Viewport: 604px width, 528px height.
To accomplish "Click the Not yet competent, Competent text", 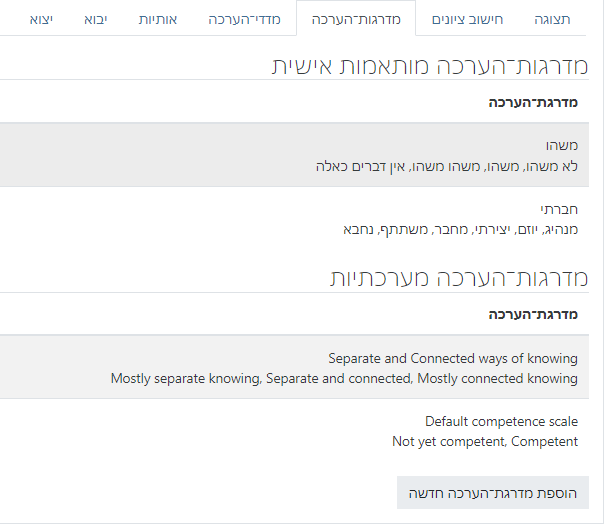I will point(485,441).
